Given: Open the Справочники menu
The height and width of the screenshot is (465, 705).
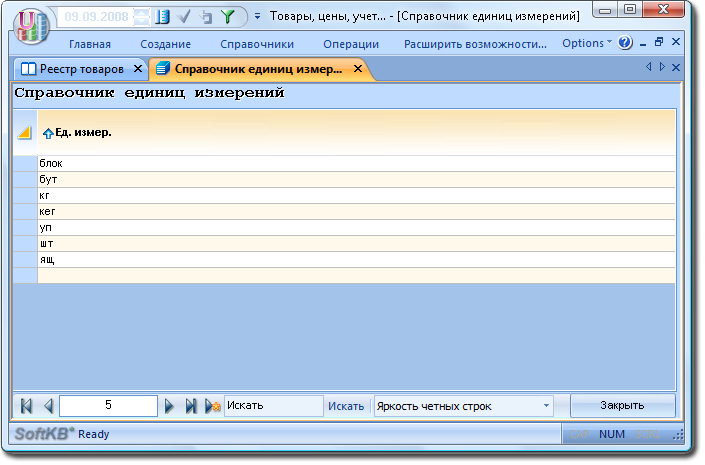Looking at the screenshot, I should click(257, 44).
